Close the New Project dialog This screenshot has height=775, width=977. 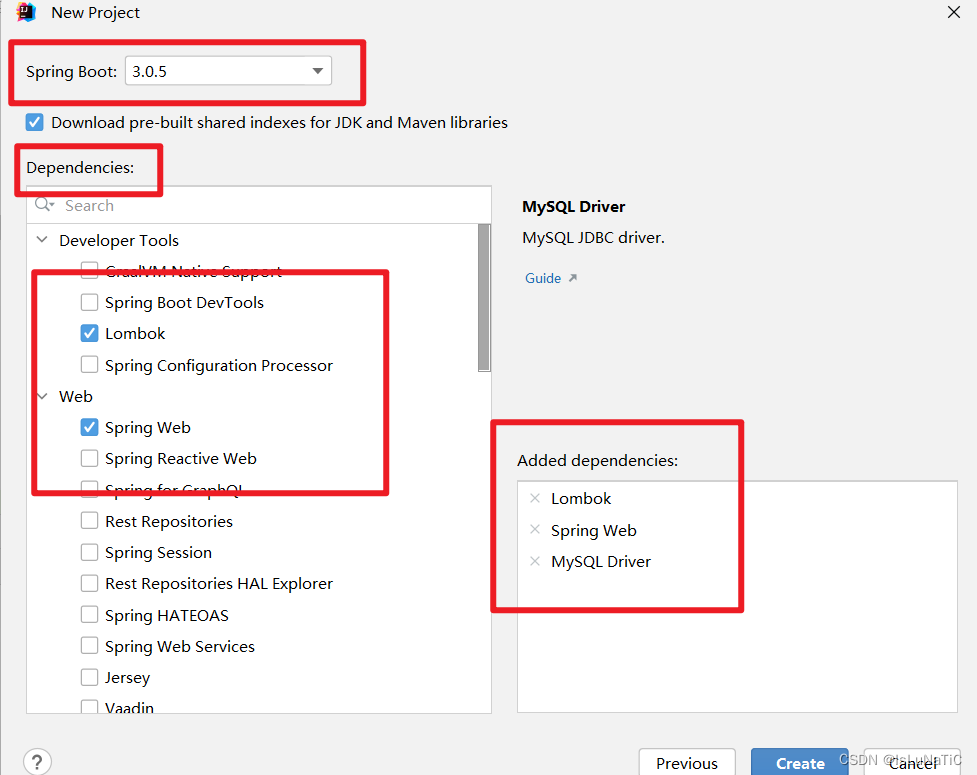(x=953, y=12)
